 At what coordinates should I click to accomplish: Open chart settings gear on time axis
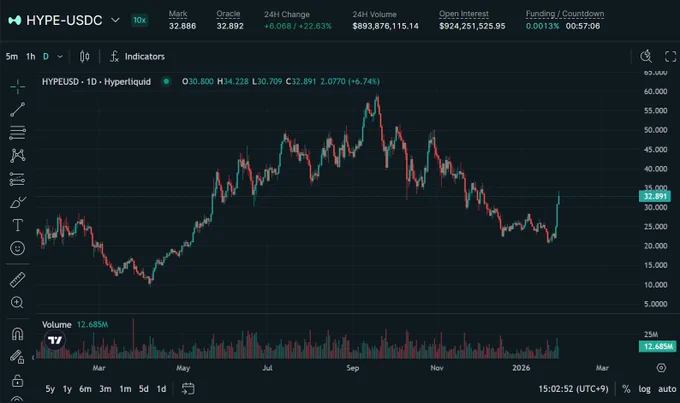(661, 368)
